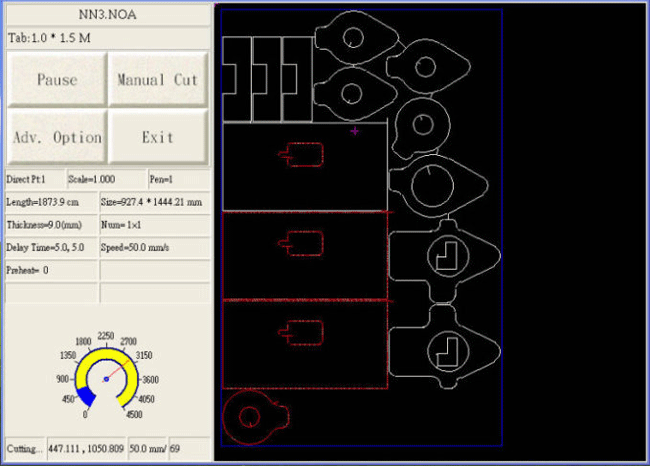Click the NN3.NOA file name title
The width and height of the screenshot is (650, 466).
(107, 15)
